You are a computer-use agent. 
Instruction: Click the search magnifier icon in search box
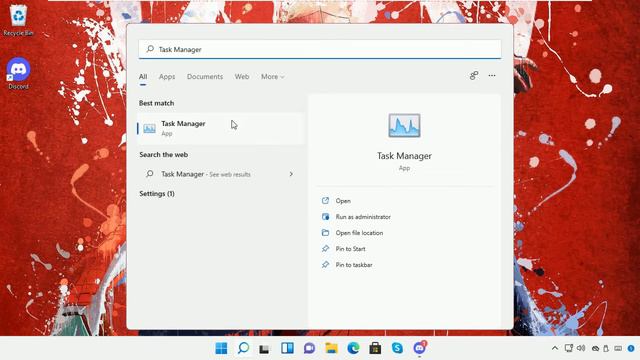[150, 49]
